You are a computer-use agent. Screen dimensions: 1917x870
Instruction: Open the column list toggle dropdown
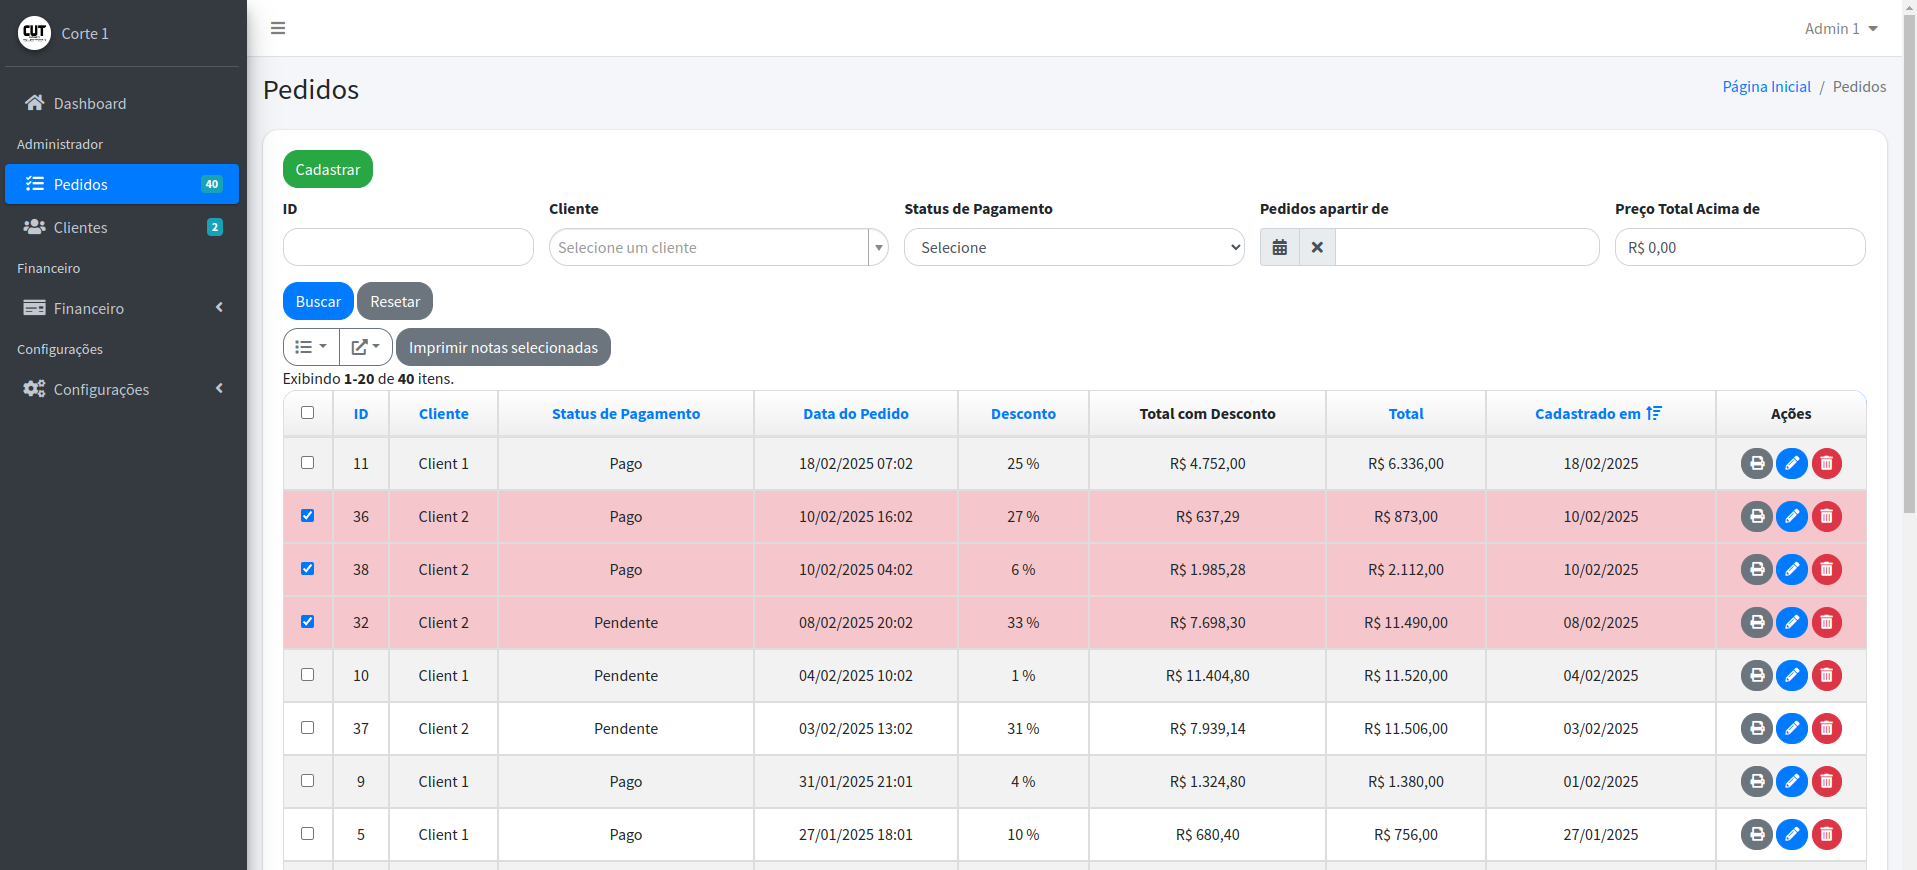(311, 347)
